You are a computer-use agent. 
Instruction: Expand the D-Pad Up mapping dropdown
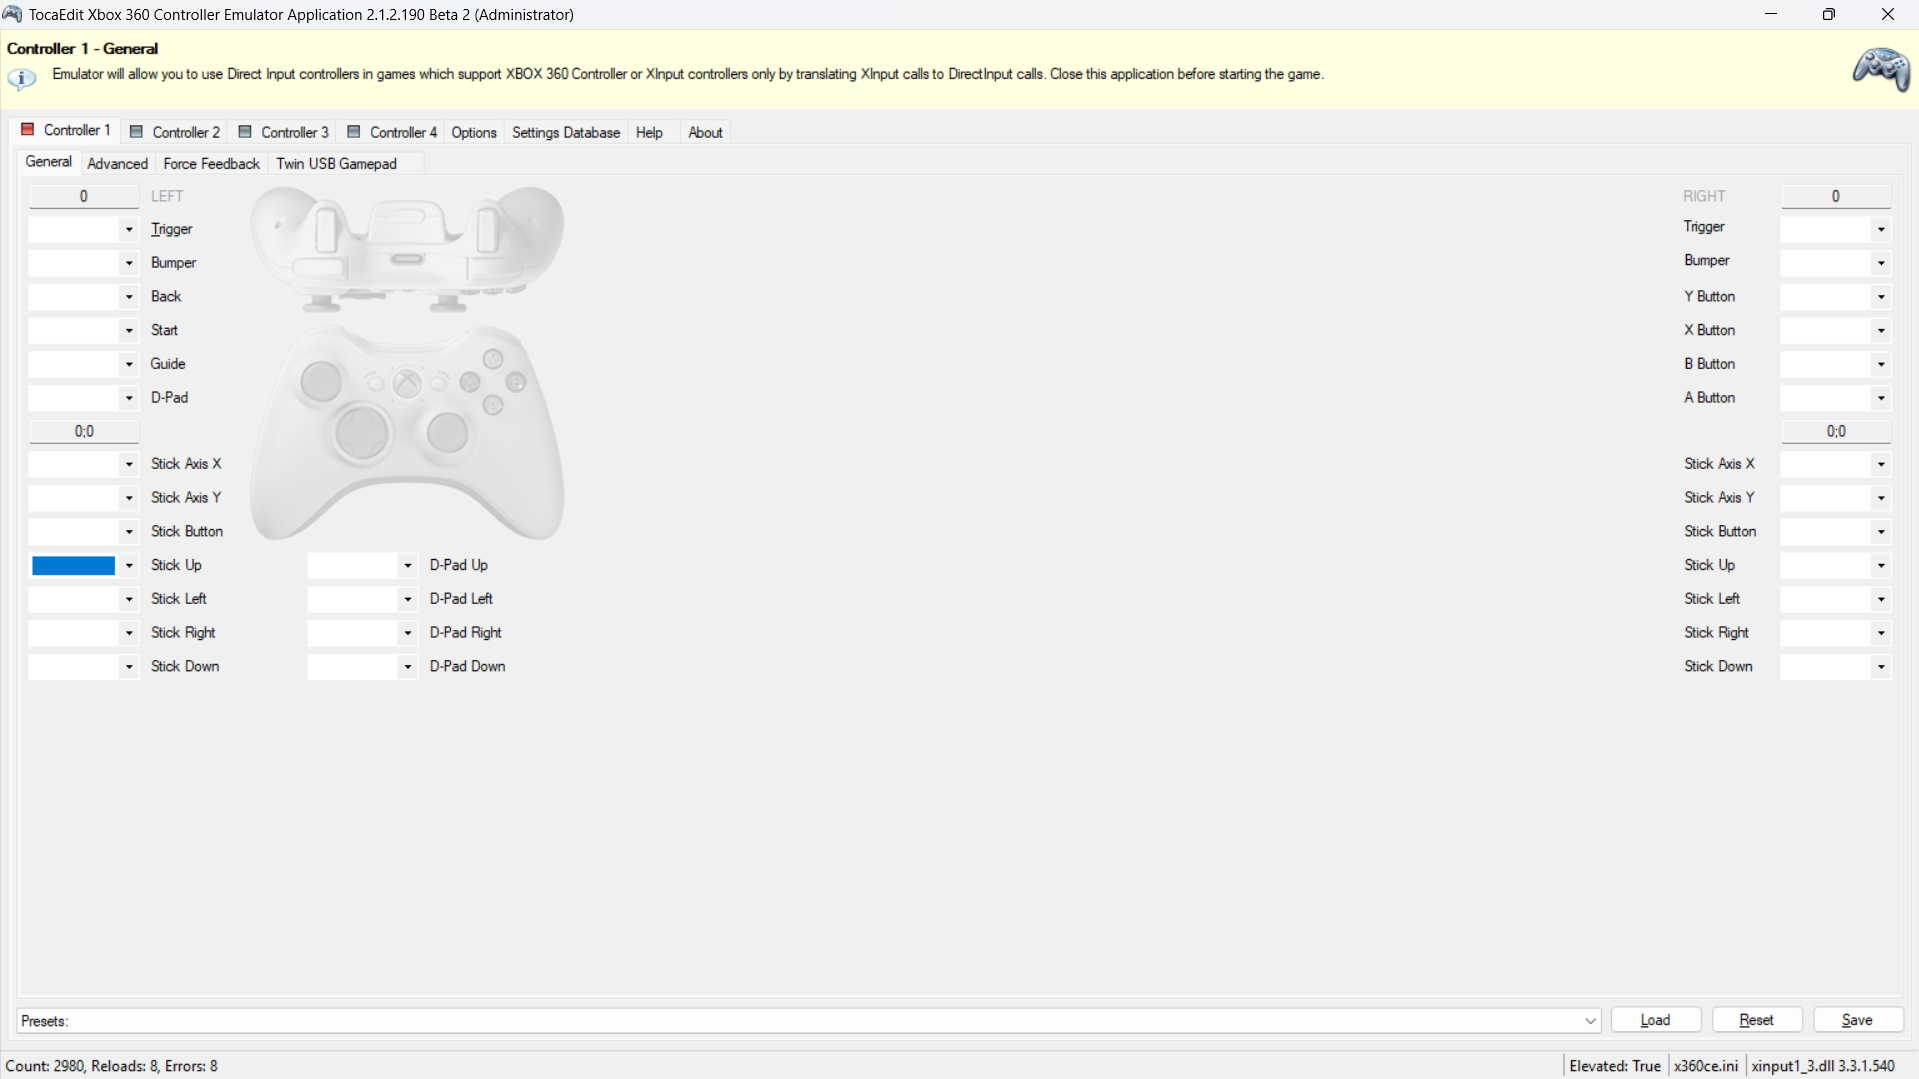point(407,566)
